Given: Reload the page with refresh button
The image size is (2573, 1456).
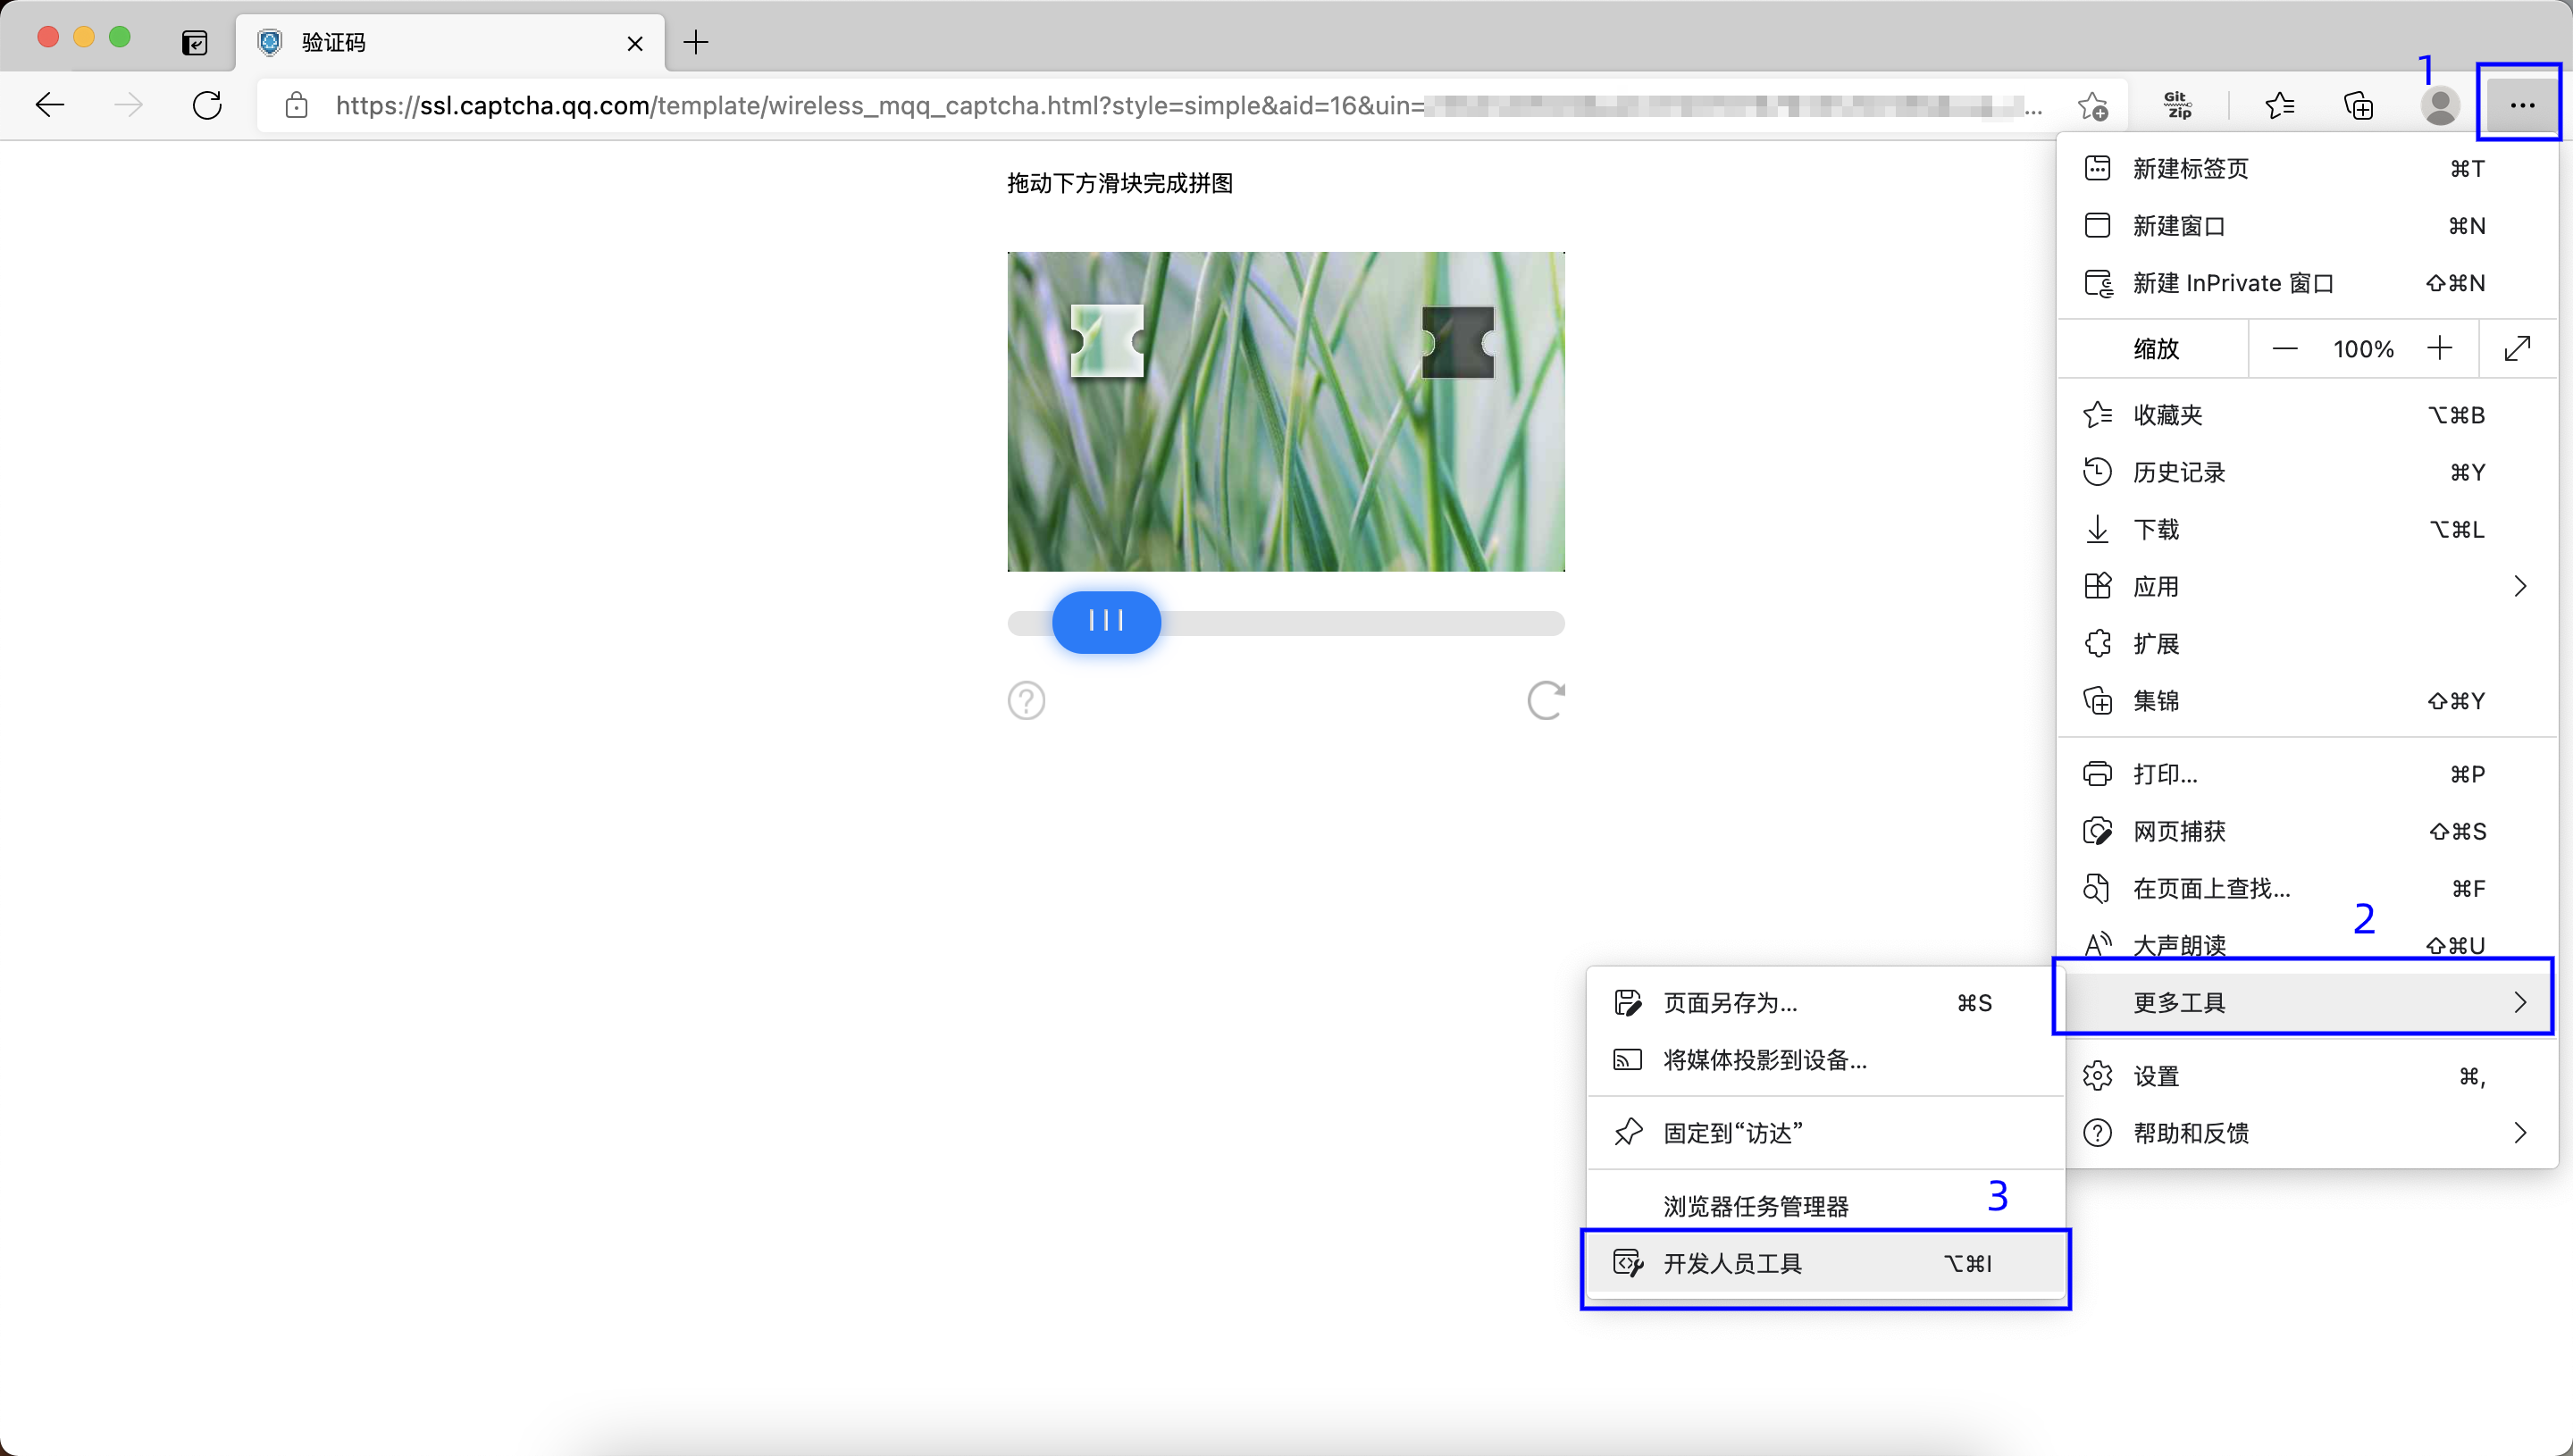Looking at the screenshot, I should pyautogui.click(x=207, y=105).
